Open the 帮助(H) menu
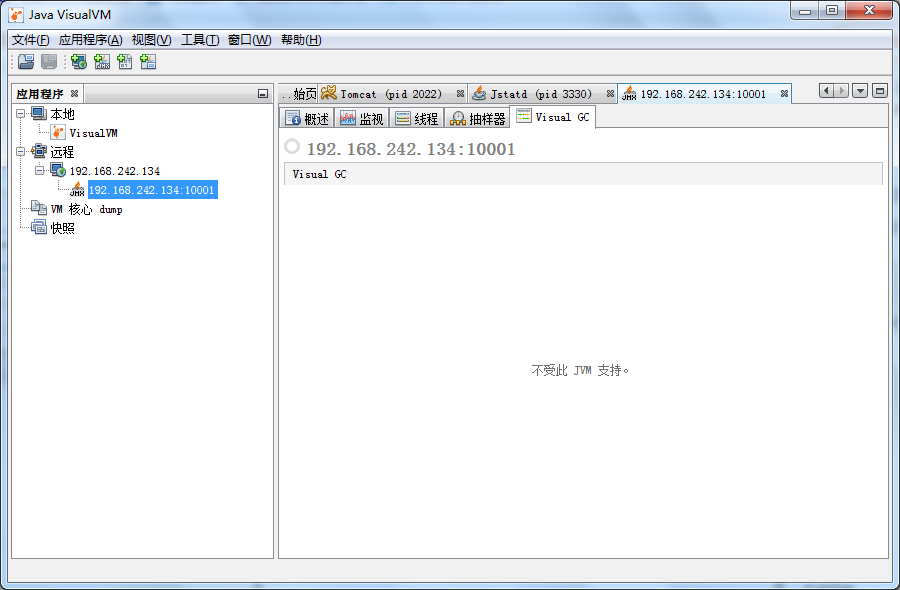900x590 pixels. (x=301, y=40)
